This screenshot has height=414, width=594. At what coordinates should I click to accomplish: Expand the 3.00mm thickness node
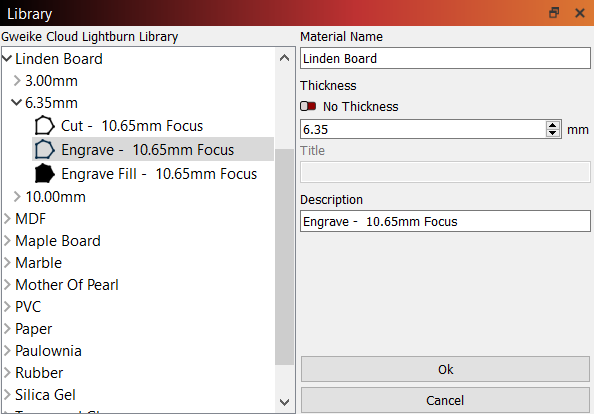17,80
